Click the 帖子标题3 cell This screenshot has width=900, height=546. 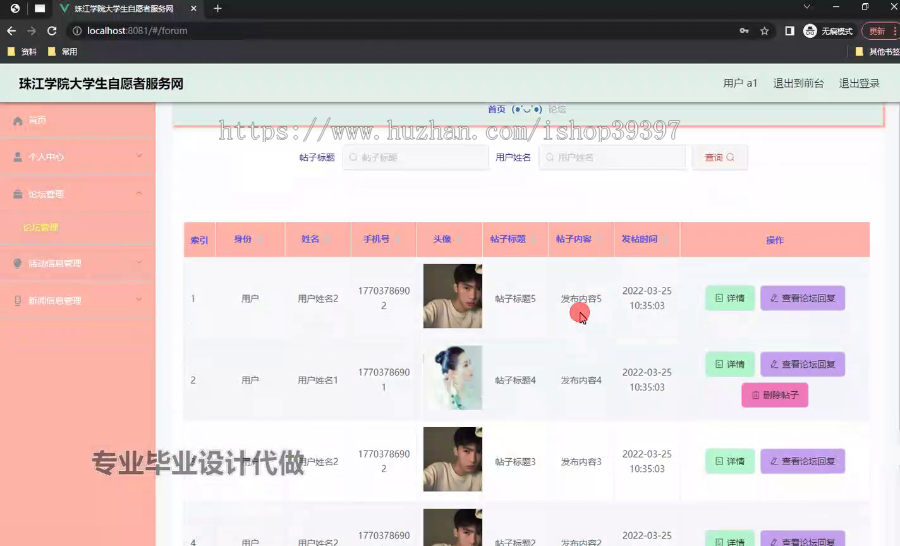[515, 462]
